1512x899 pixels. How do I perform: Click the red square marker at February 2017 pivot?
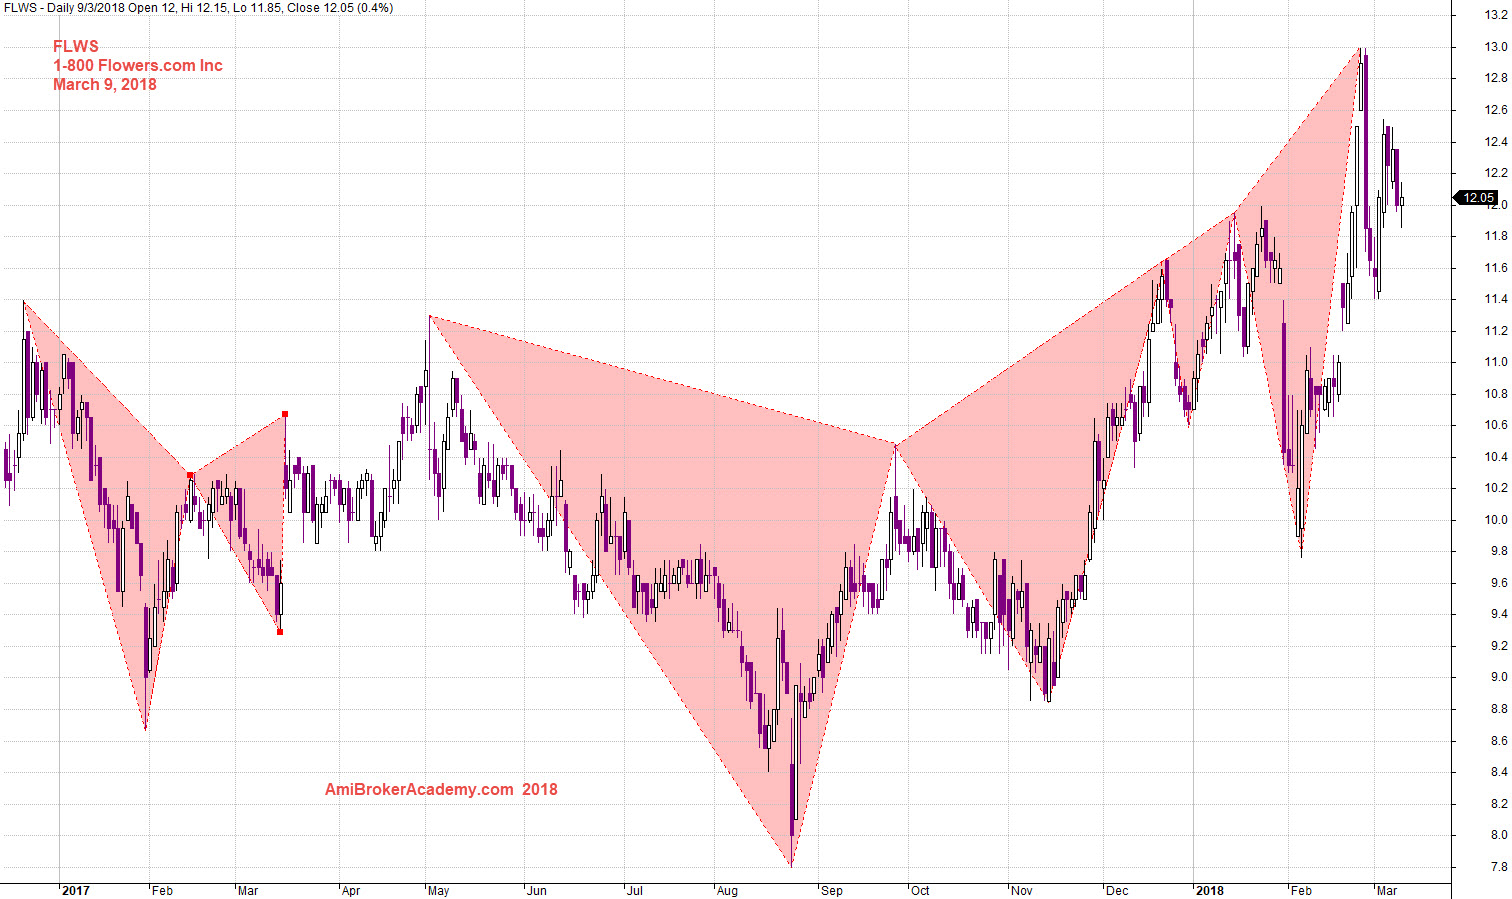pos(190,475)
